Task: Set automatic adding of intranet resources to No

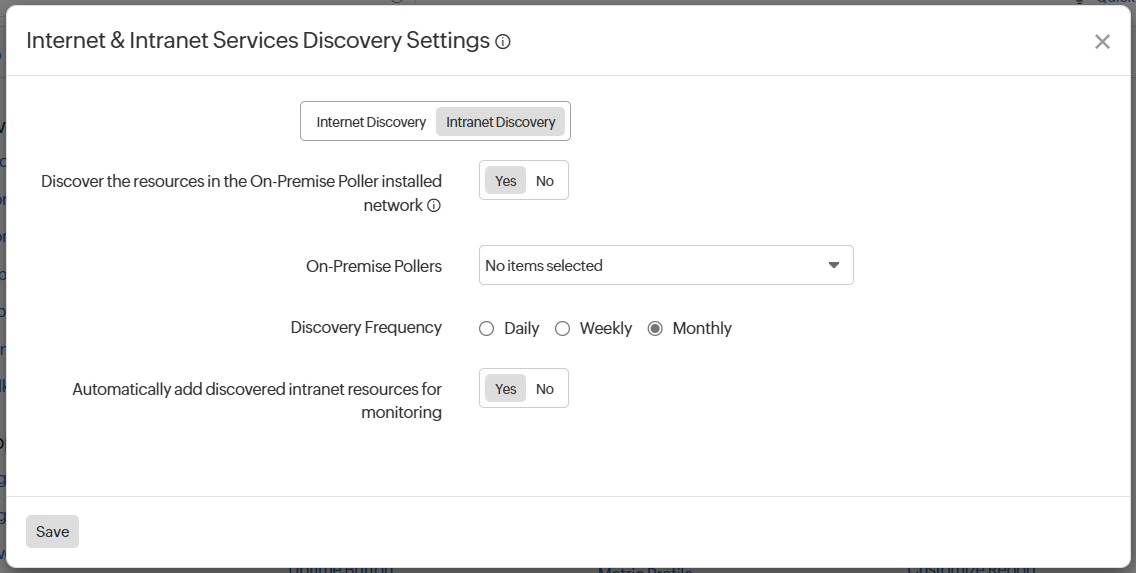Action: tap(545, 389)
